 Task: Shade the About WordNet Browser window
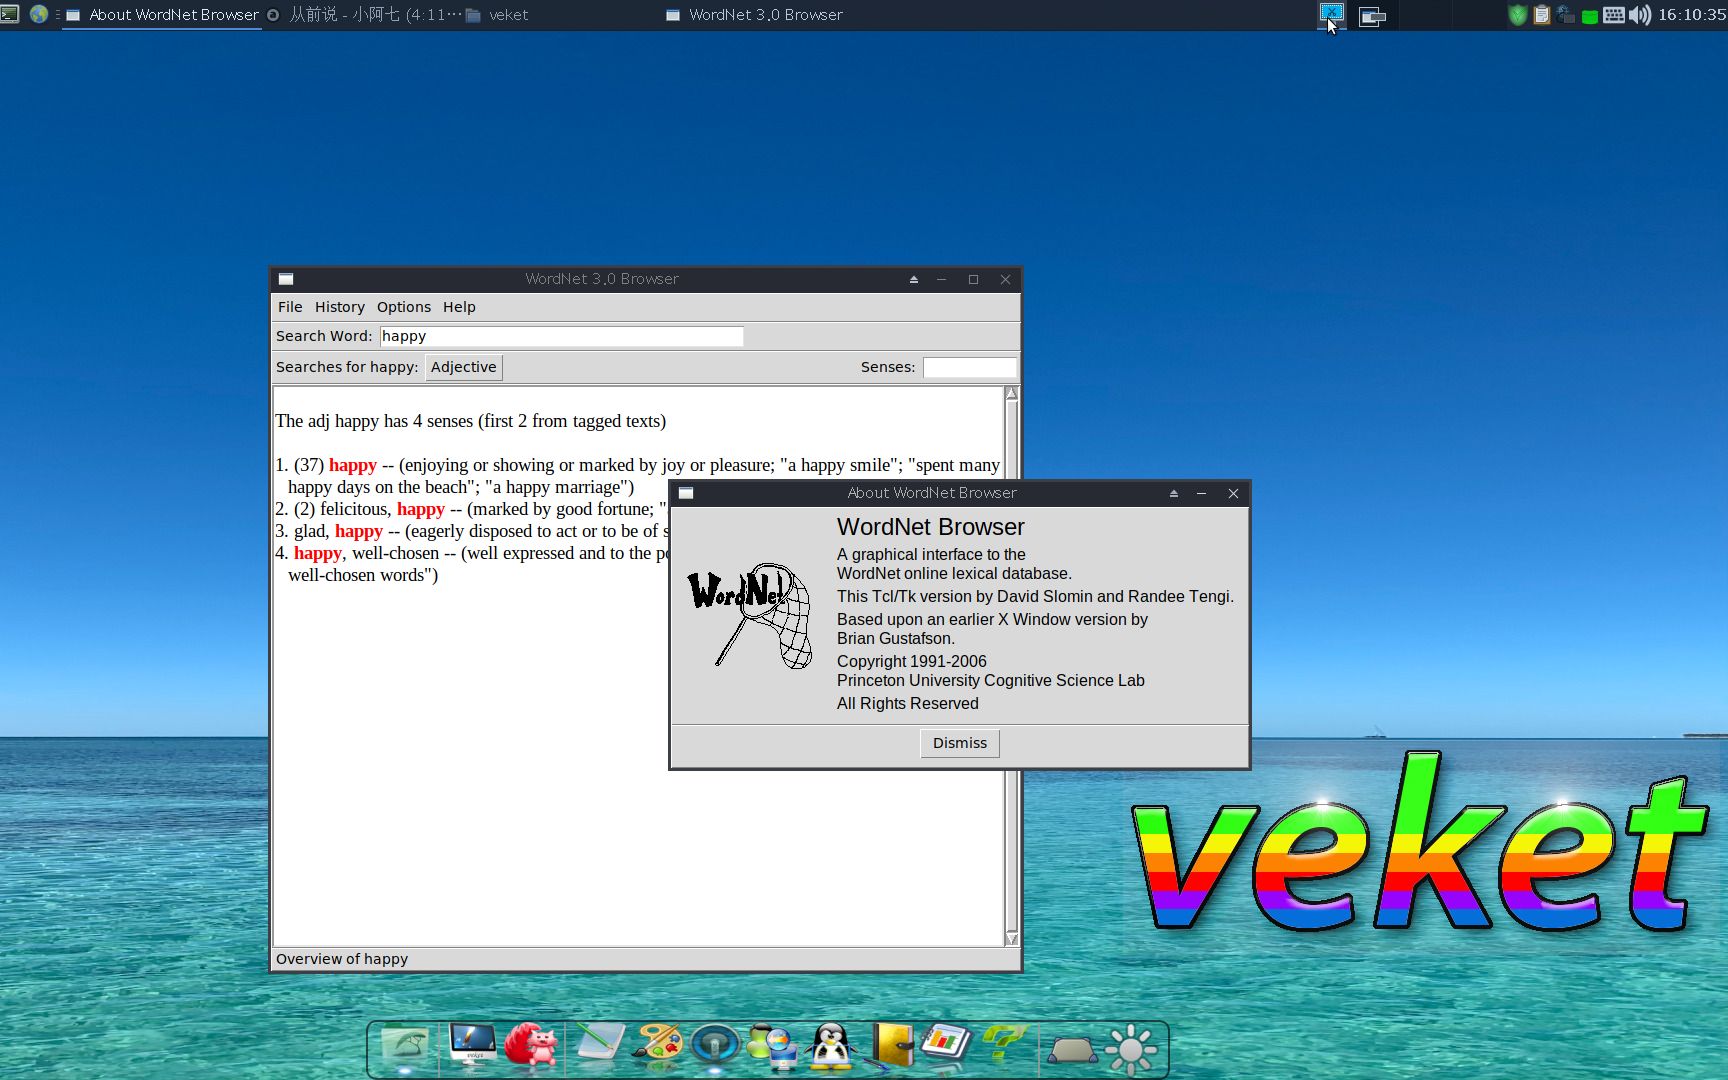(x=1174, y=493)
